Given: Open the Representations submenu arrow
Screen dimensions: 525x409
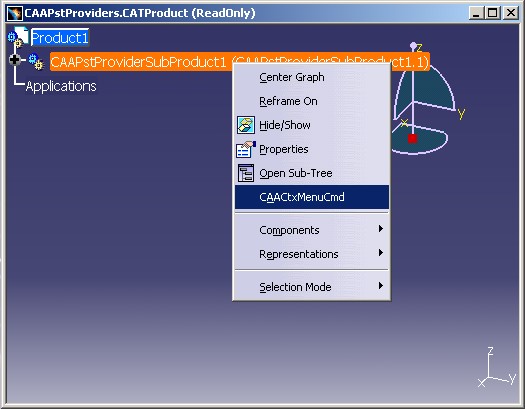Looking at the screenshot, I should (x=381, y=253).
